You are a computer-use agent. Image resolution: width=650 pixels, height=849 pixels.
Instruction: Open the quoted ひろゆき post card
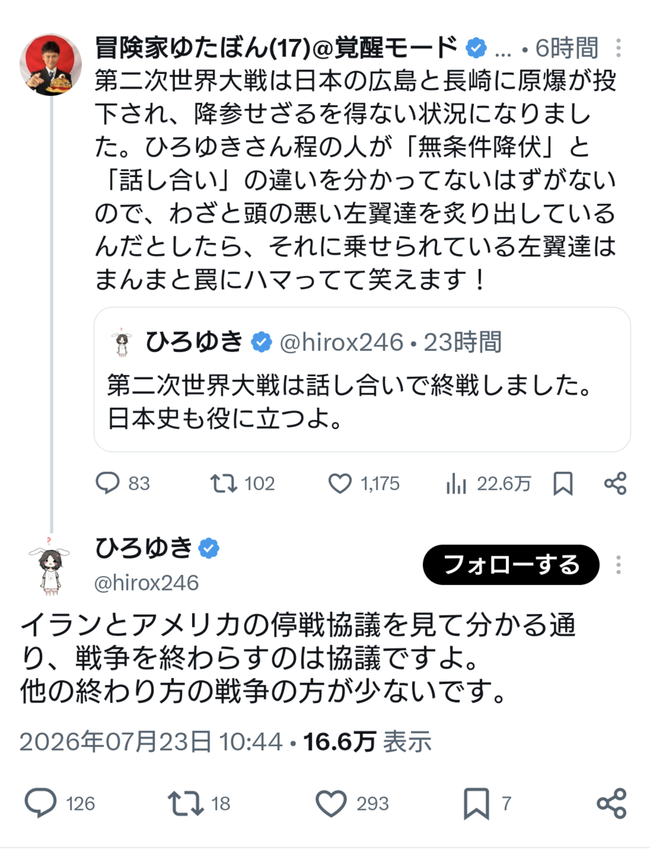point(362,379)
